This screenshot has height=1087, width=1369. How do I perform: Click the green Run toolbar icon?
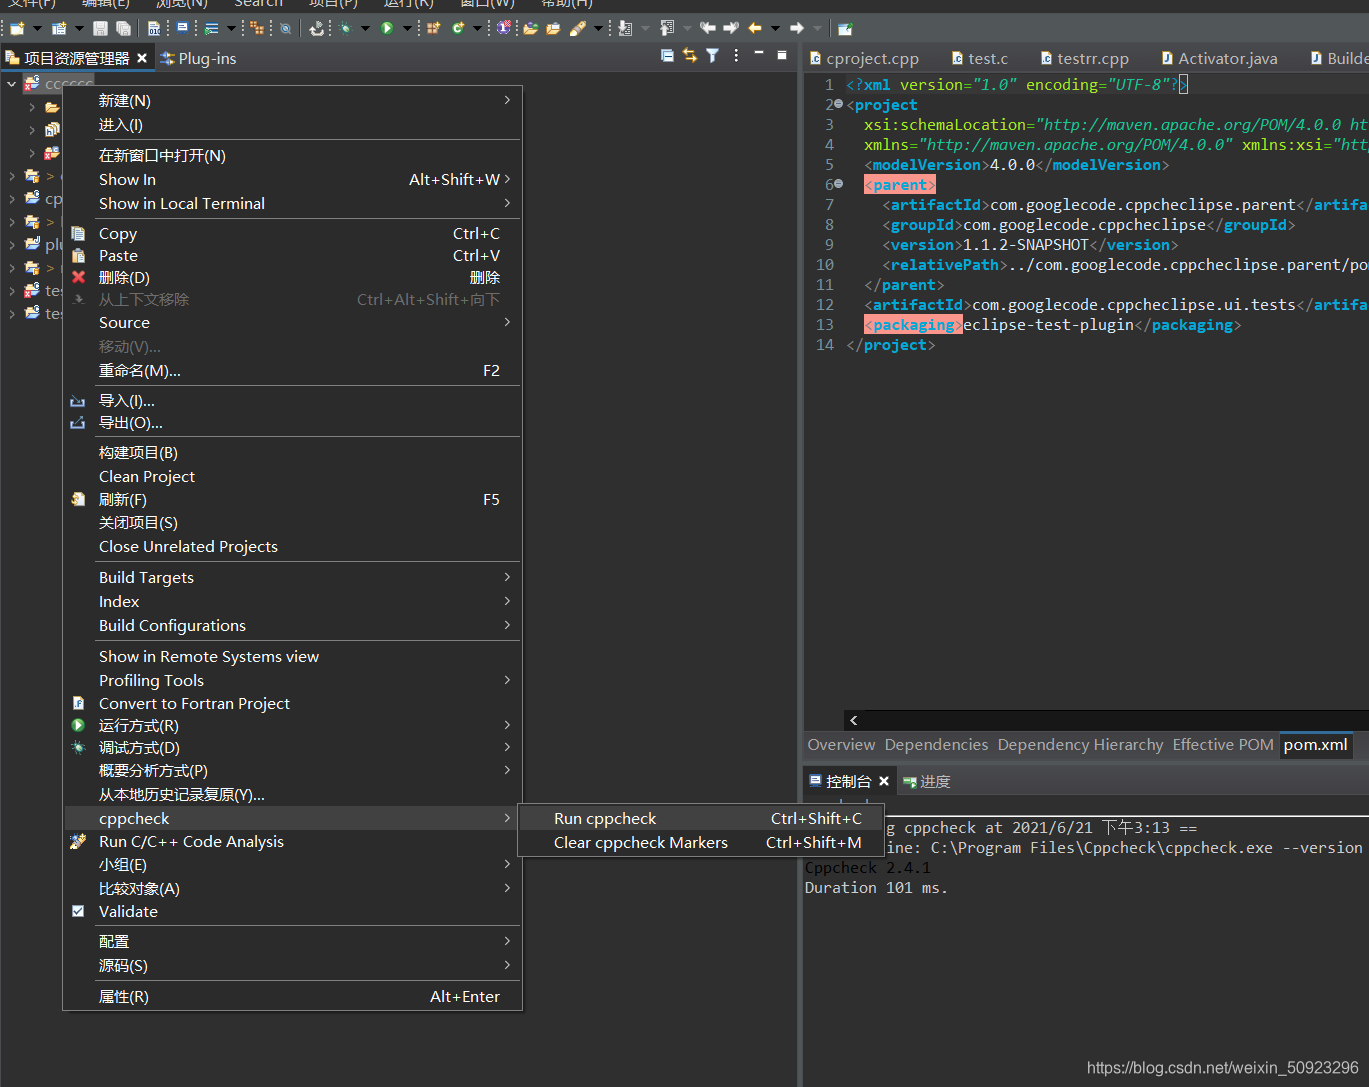pos(387,28)
